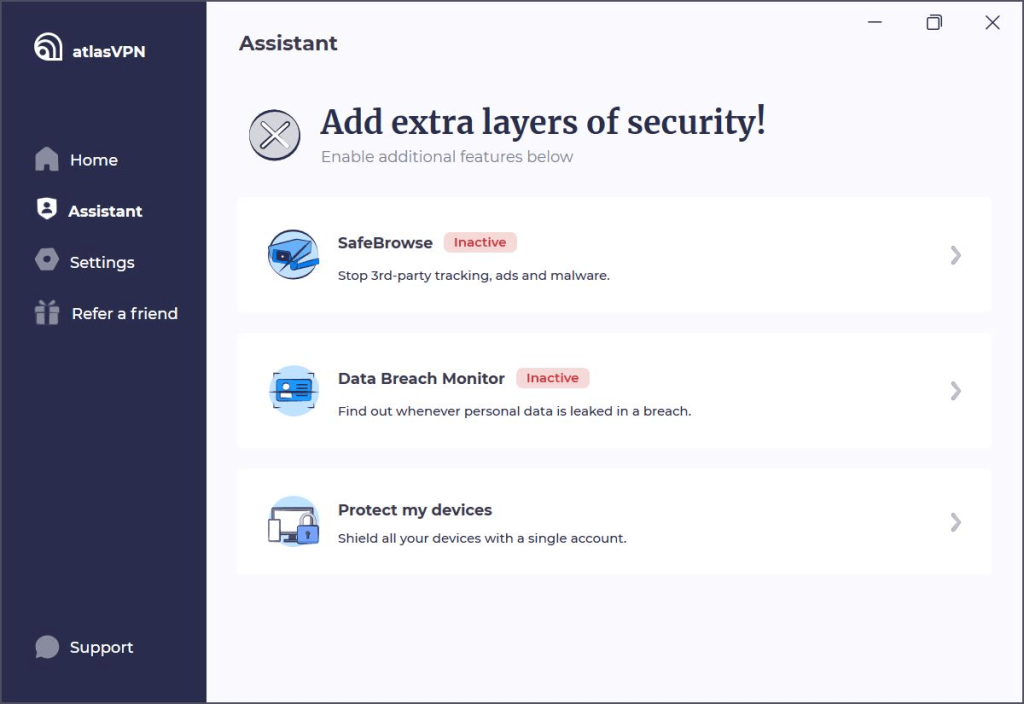Click 'Enable additional features below' subtitle
This screenshot has height=704, width=1024.
[x=447, y=157]
